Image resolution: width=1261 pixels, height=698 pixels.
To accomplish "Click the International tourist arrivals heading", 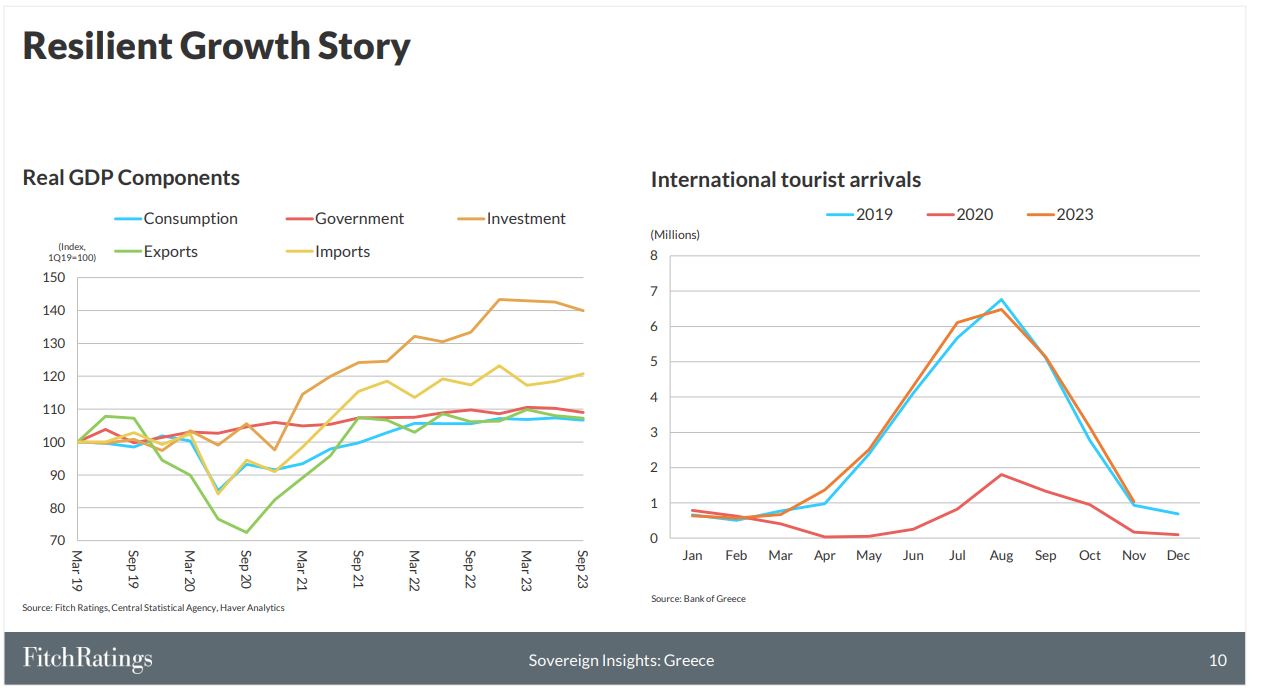I will [786, 180].
